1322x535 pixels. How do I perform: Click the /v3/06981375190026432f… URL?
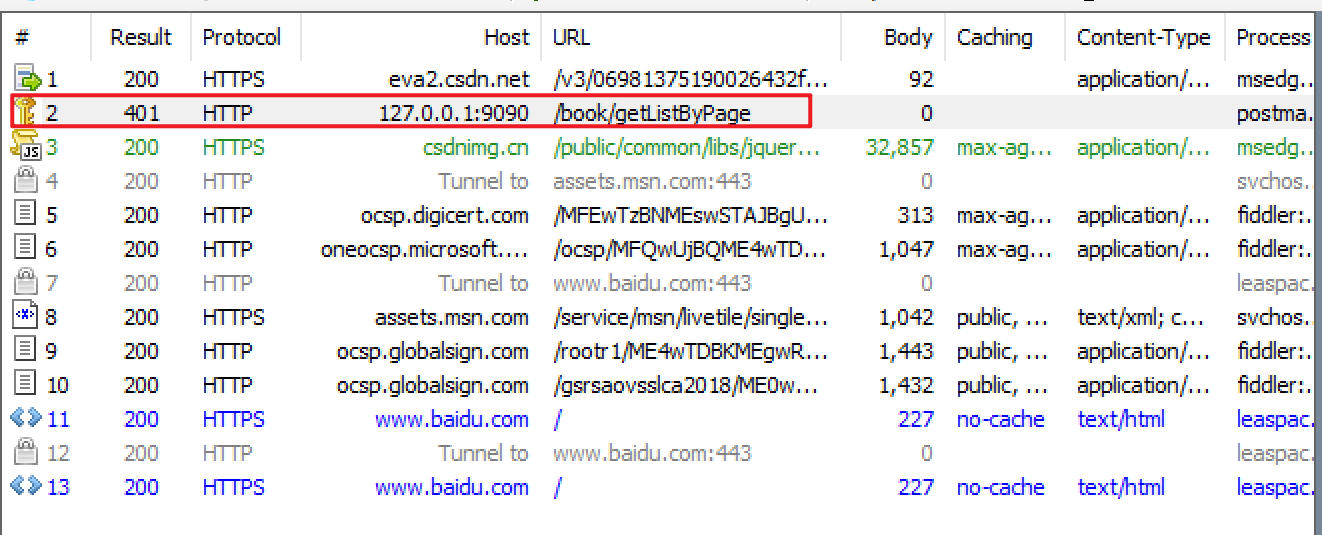click(x=690, y=79)
